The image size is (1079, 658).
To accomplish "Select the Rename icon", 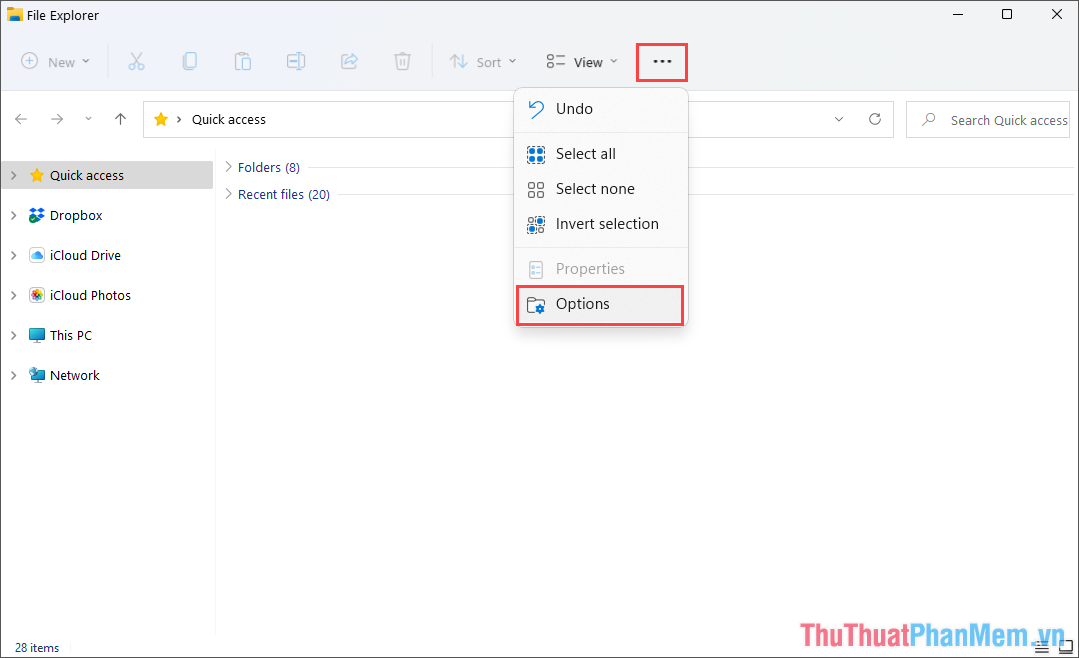I will (296, 61).
